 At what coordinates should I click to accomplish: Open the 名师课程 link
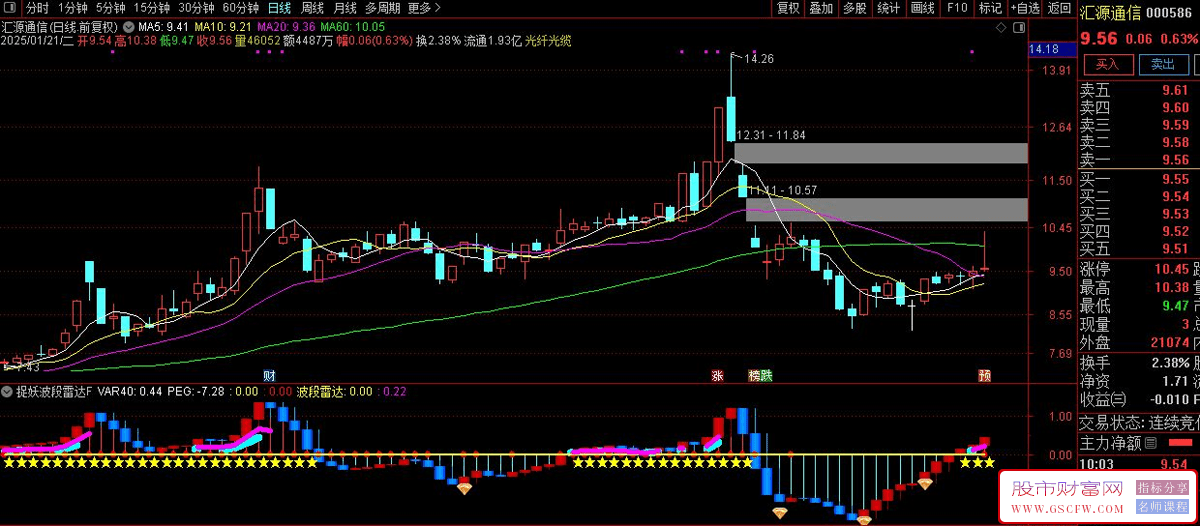click(x=1162, y=507)
